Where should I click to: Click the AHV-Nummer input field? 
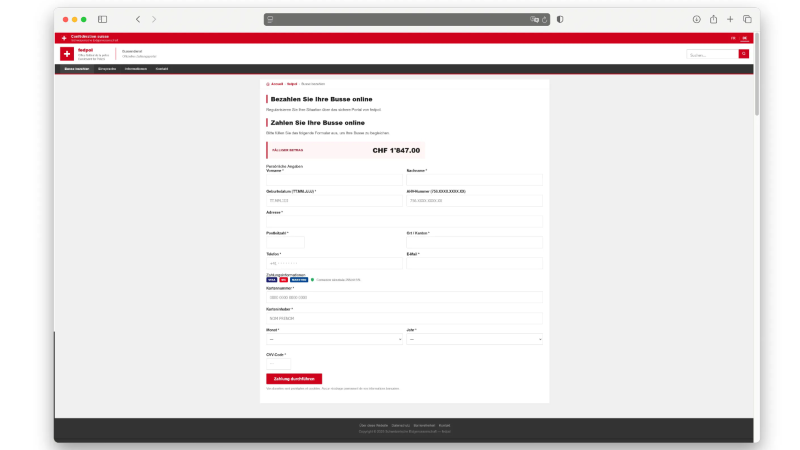coord(474,201)
